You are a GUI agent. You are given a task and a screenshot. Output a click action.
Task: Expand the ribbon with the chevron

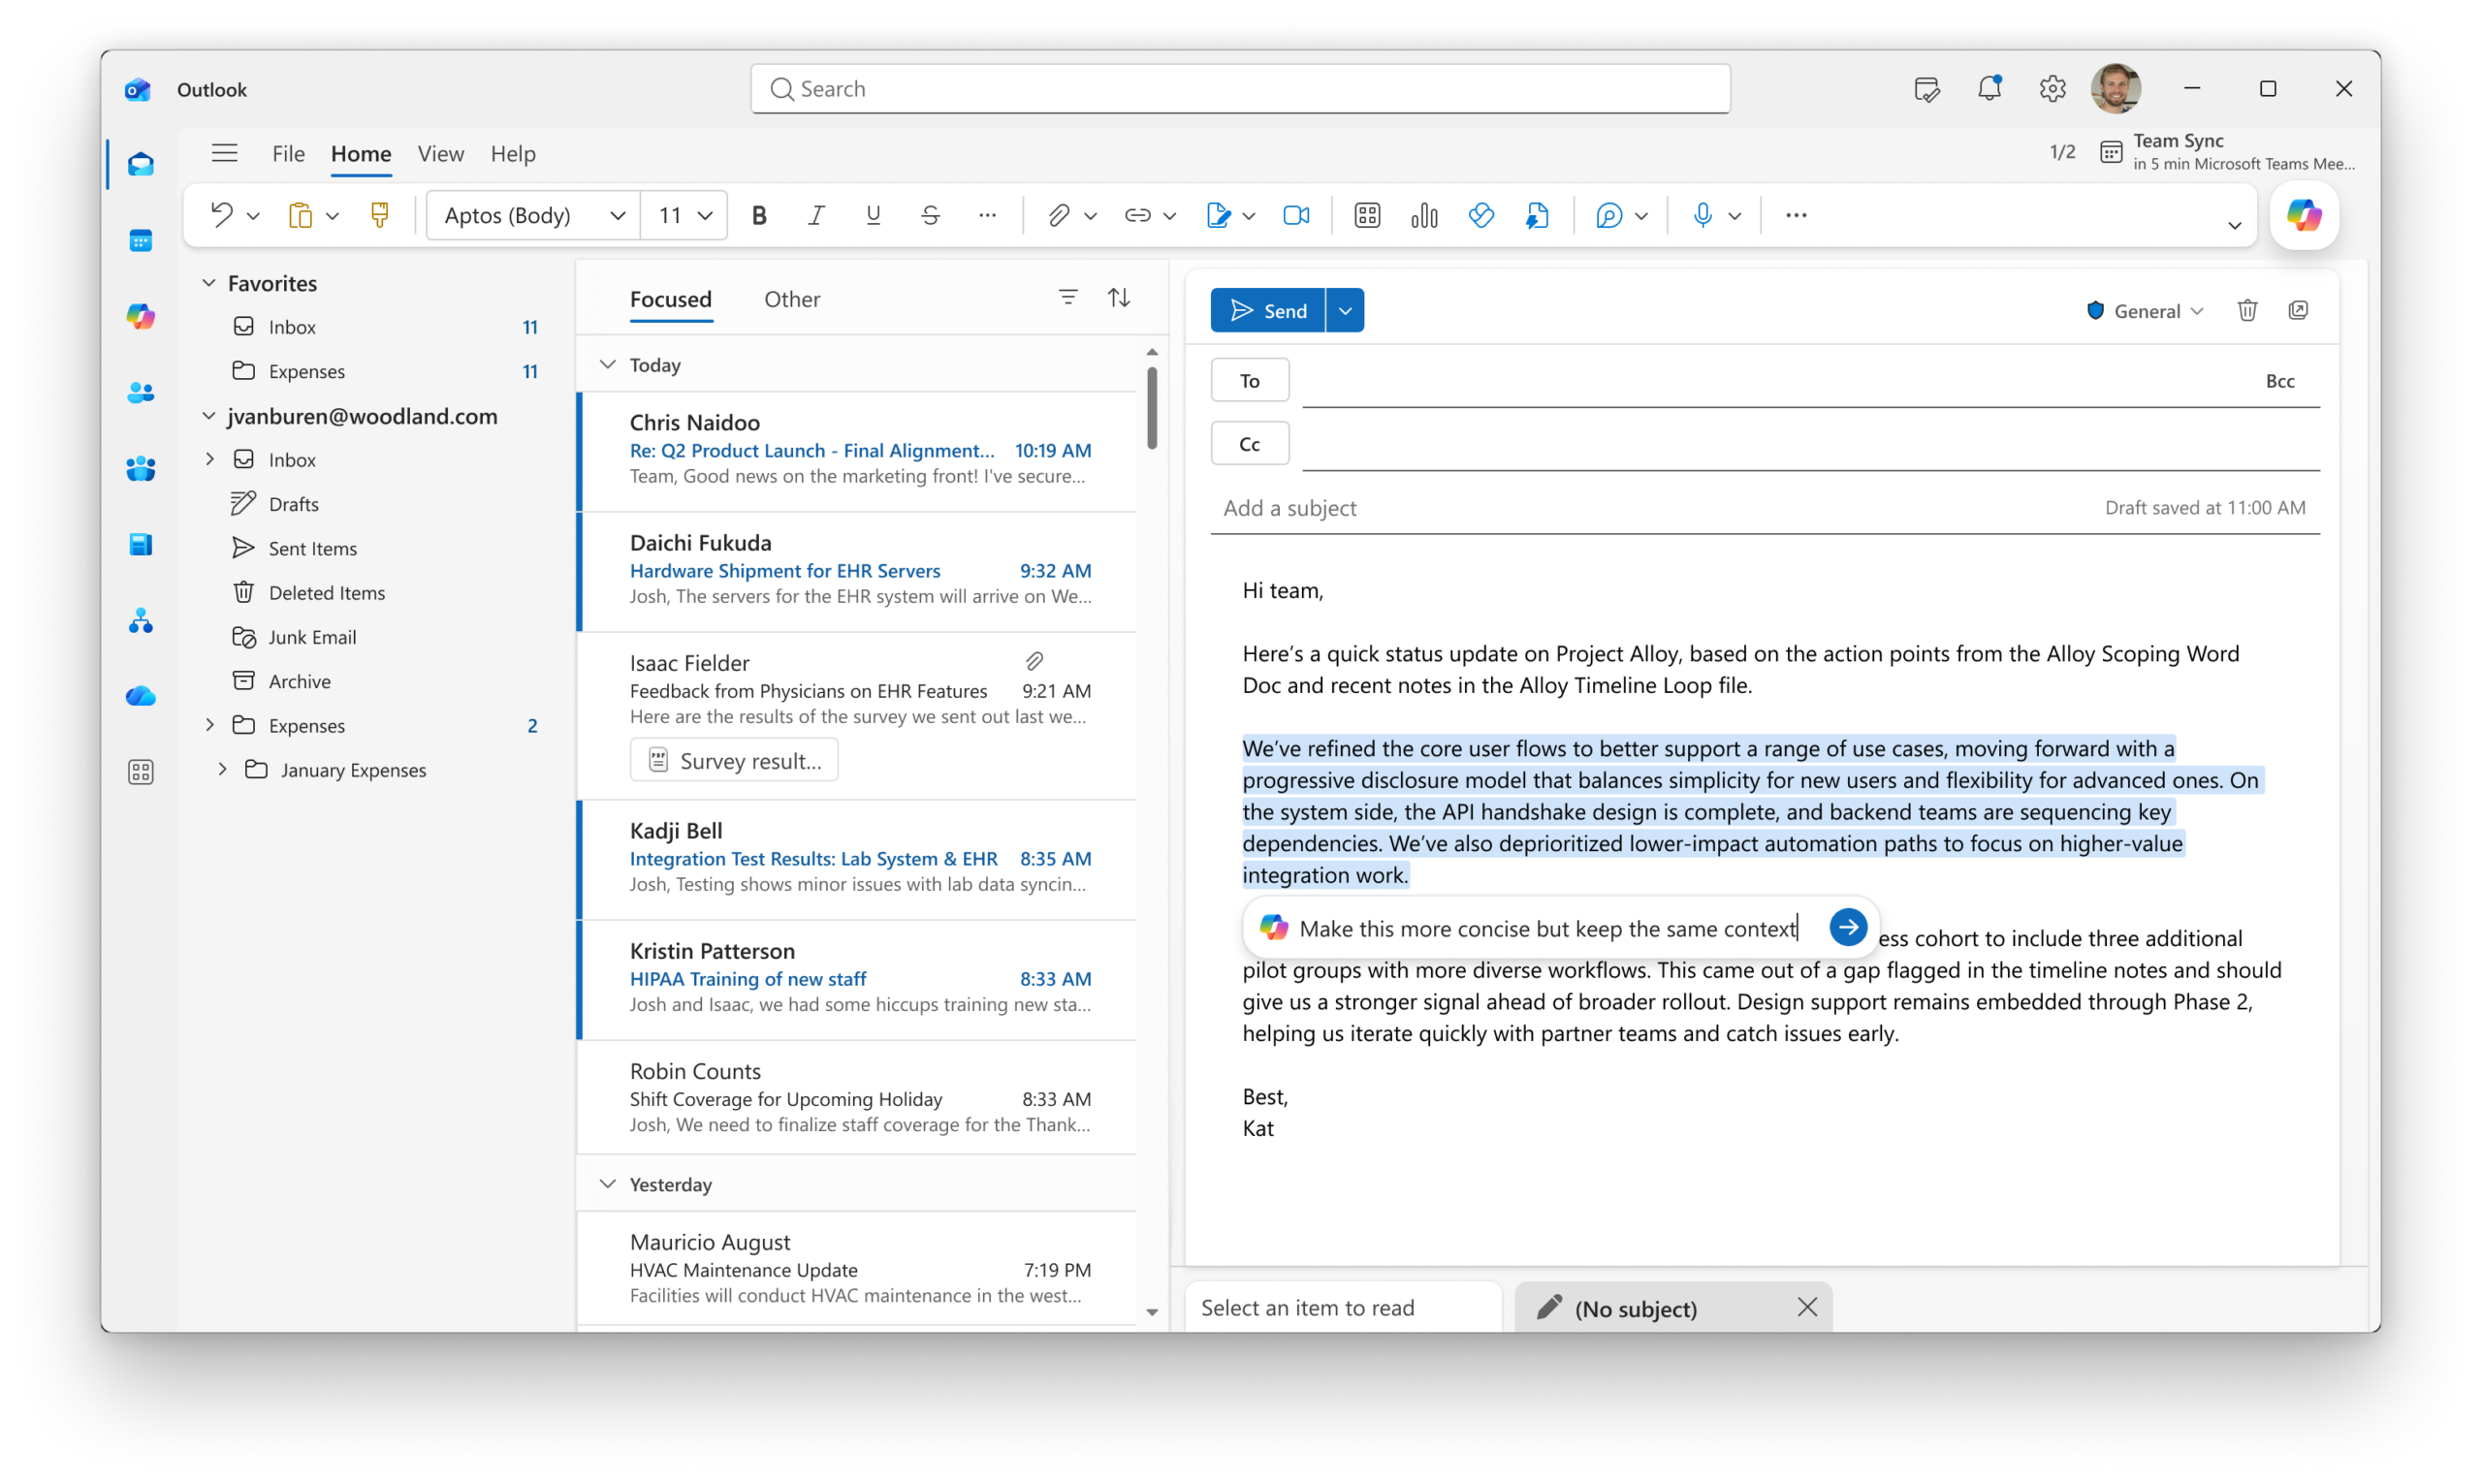pyautogui.click(x=2234, y=226)
